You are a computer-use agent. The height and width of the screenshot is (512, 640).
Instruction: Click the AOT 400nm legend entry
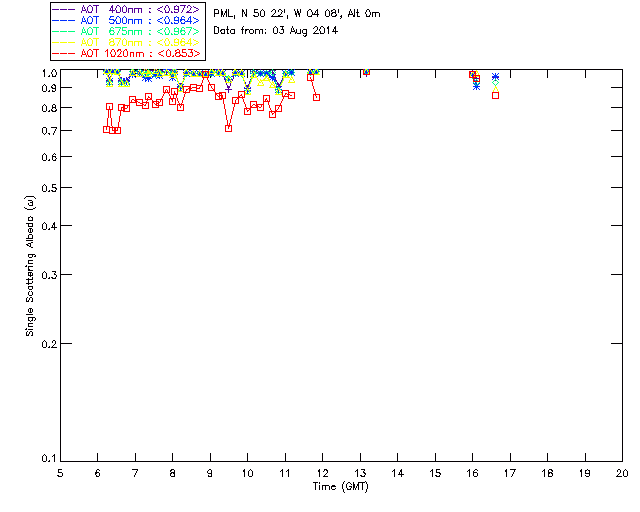coord(127,9)
